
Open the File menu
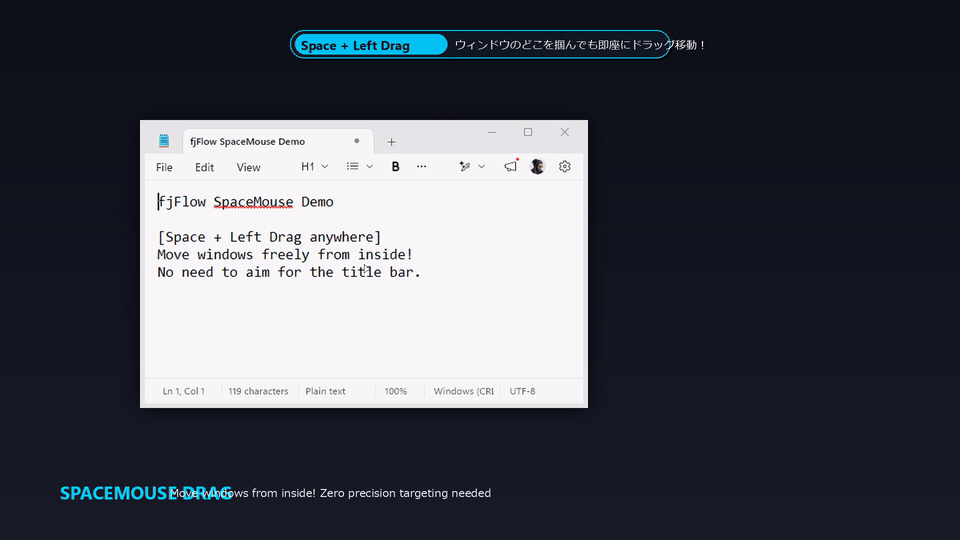[x=164, y=167]
